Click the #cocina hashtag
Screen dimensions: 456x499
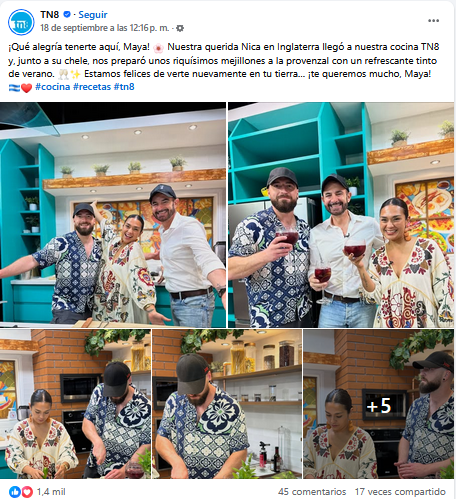pos(53,87)
